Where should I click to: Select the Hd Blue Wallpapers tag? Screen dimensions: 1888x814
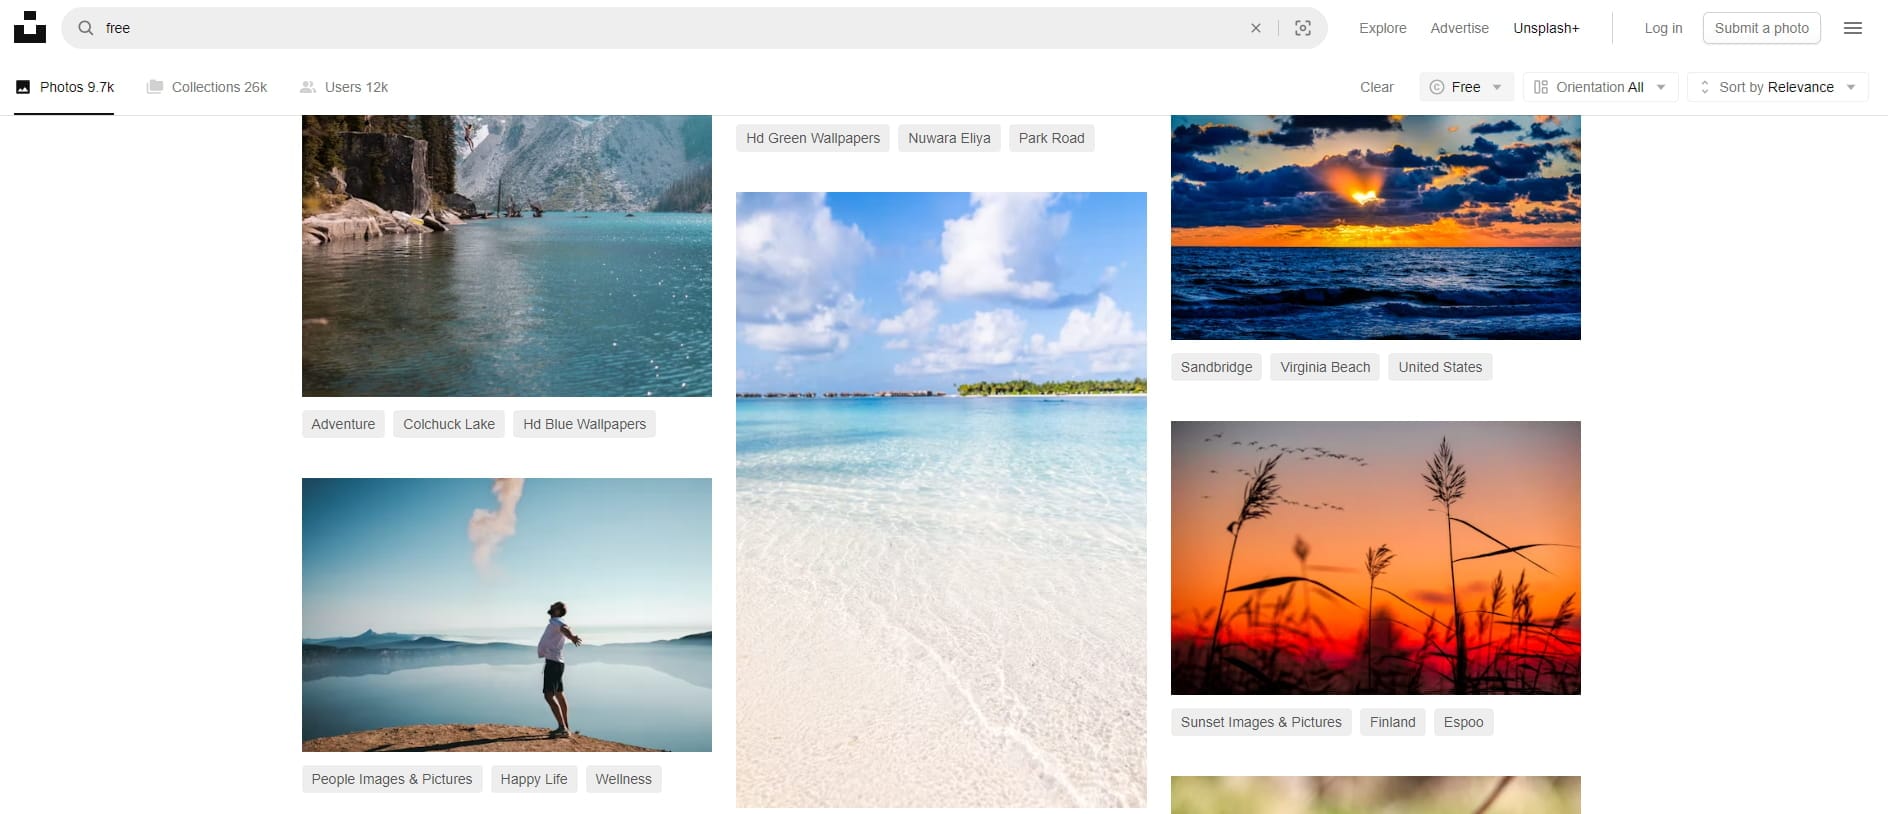pyautogui.click(x=584, y=424)
